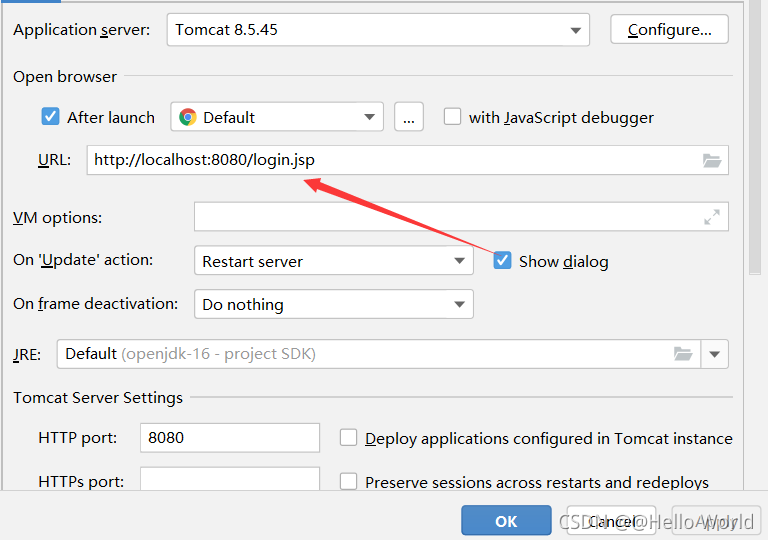This screenshot has height=540, width=768.
Task: Click Tomcat Server Settings section label
Action: coord(98,397)
